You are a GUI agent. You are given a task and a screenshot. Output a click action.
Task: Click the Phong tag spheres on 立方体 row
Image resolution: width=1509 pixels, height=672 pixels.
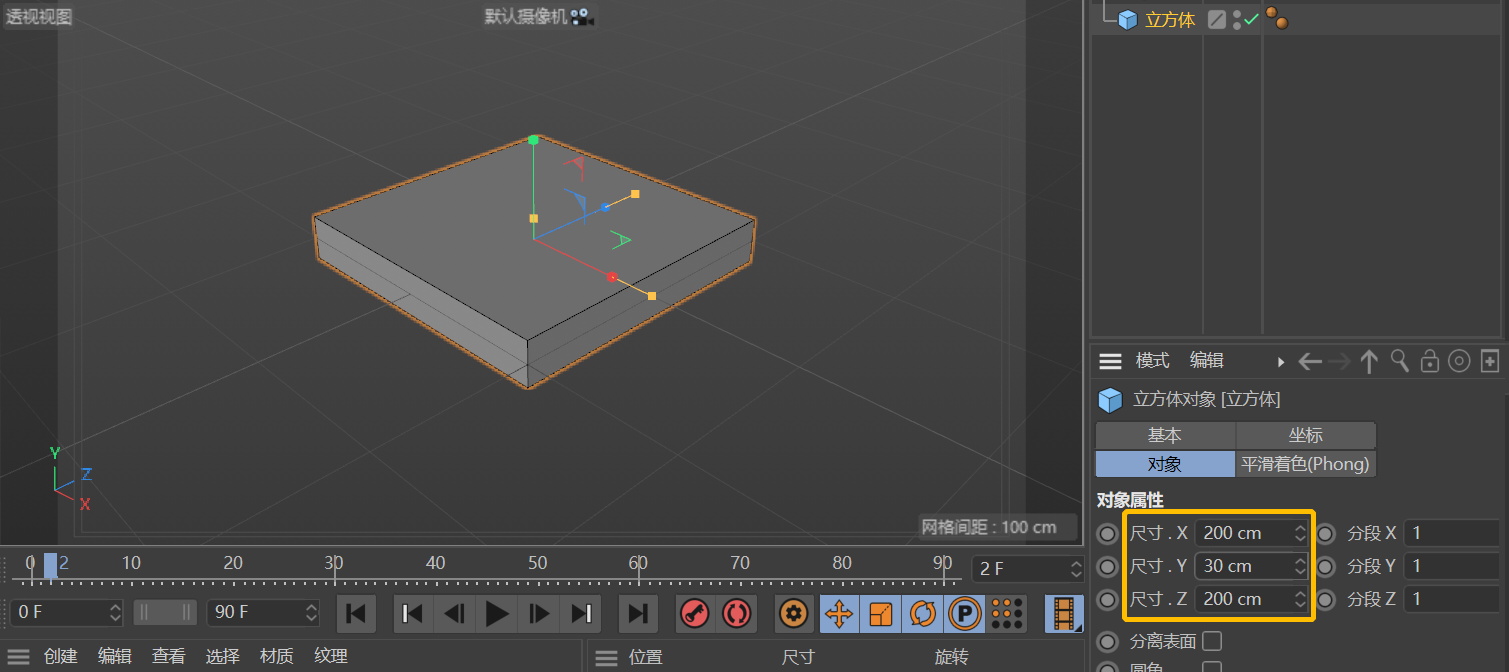[1276, 17]
